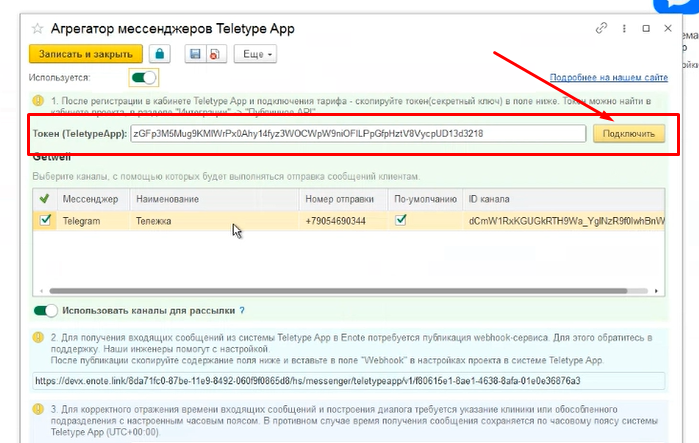Copy link via chain icon in title bar
Viewport: 699px width, 443px height.
tap(601, 28)
